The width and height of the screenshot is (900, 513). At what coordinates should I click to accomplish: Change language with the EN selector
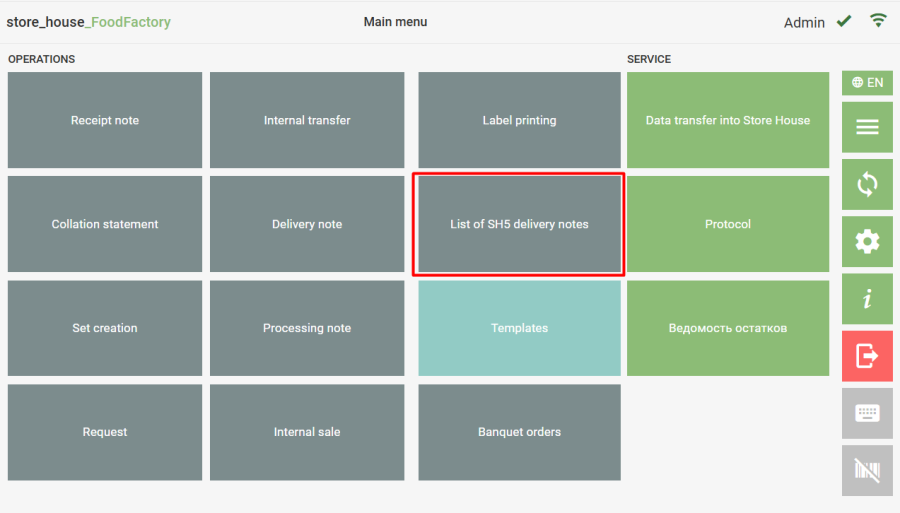(x=867, y=83)
